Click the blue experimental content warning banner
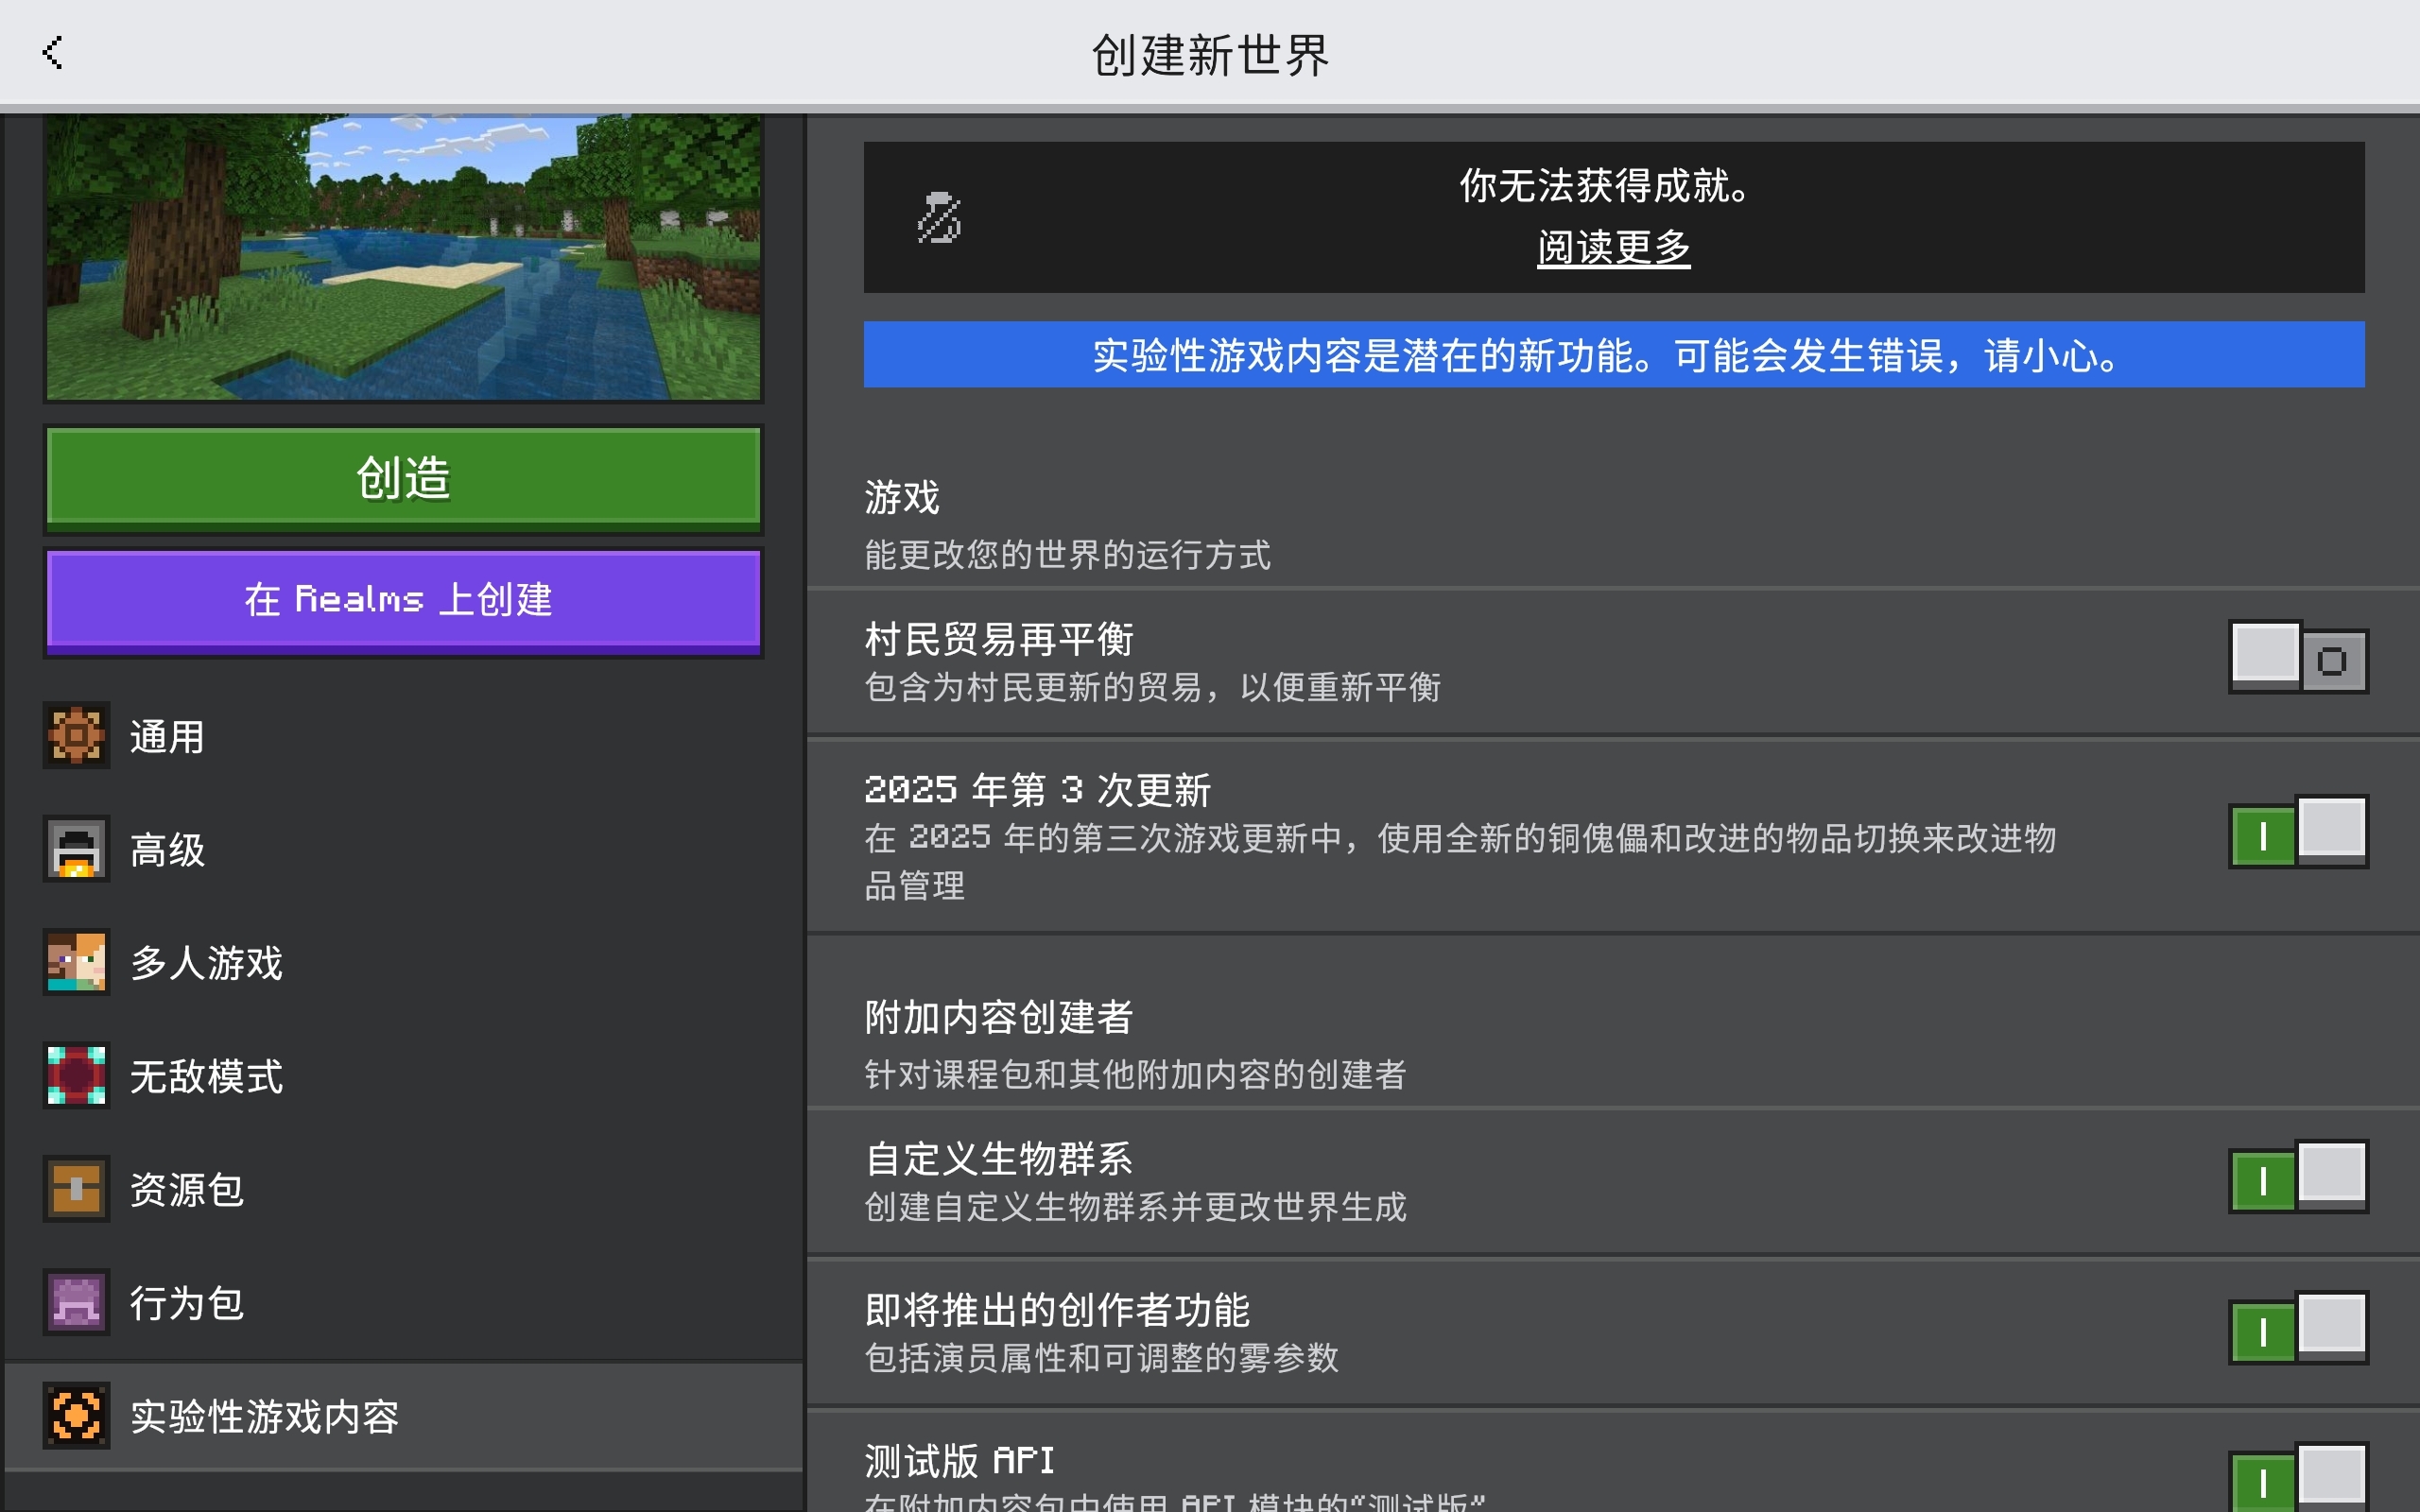This screenshot has height=1512, width=2420. 1614,354
